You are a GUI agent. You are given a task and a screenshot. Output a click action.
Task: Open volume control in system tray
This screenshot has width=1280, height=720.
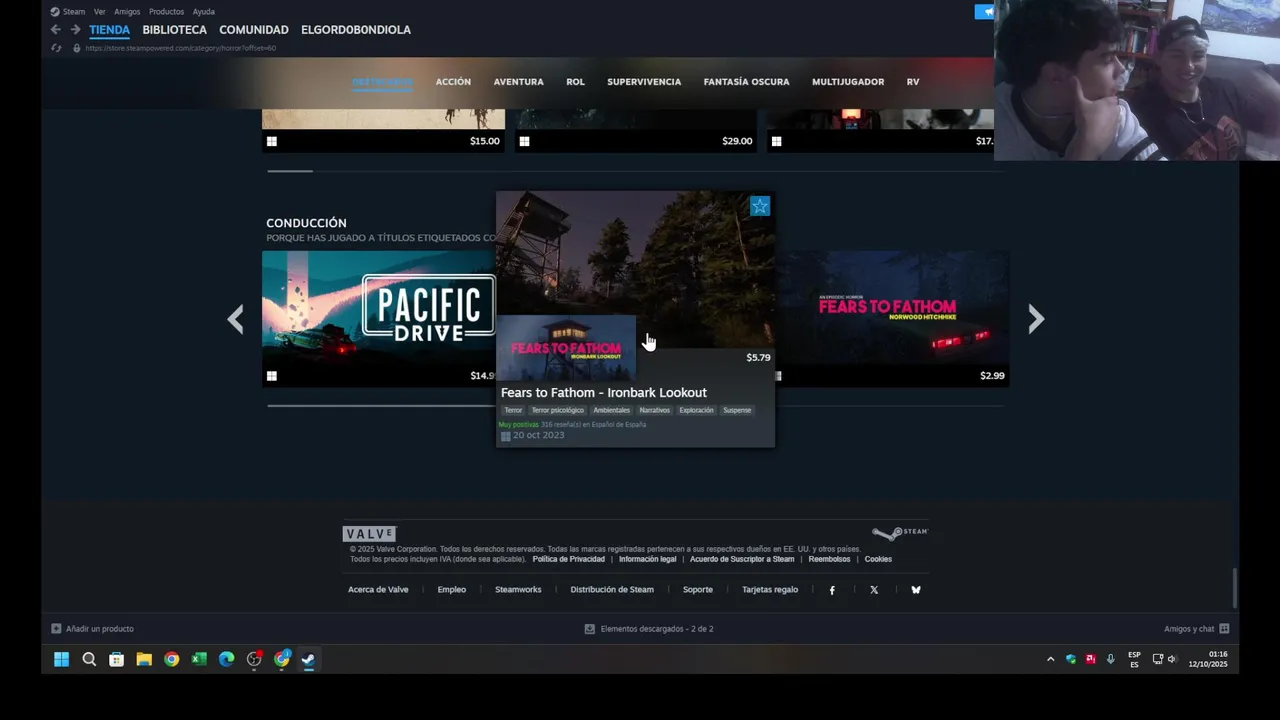[1172, 659]
